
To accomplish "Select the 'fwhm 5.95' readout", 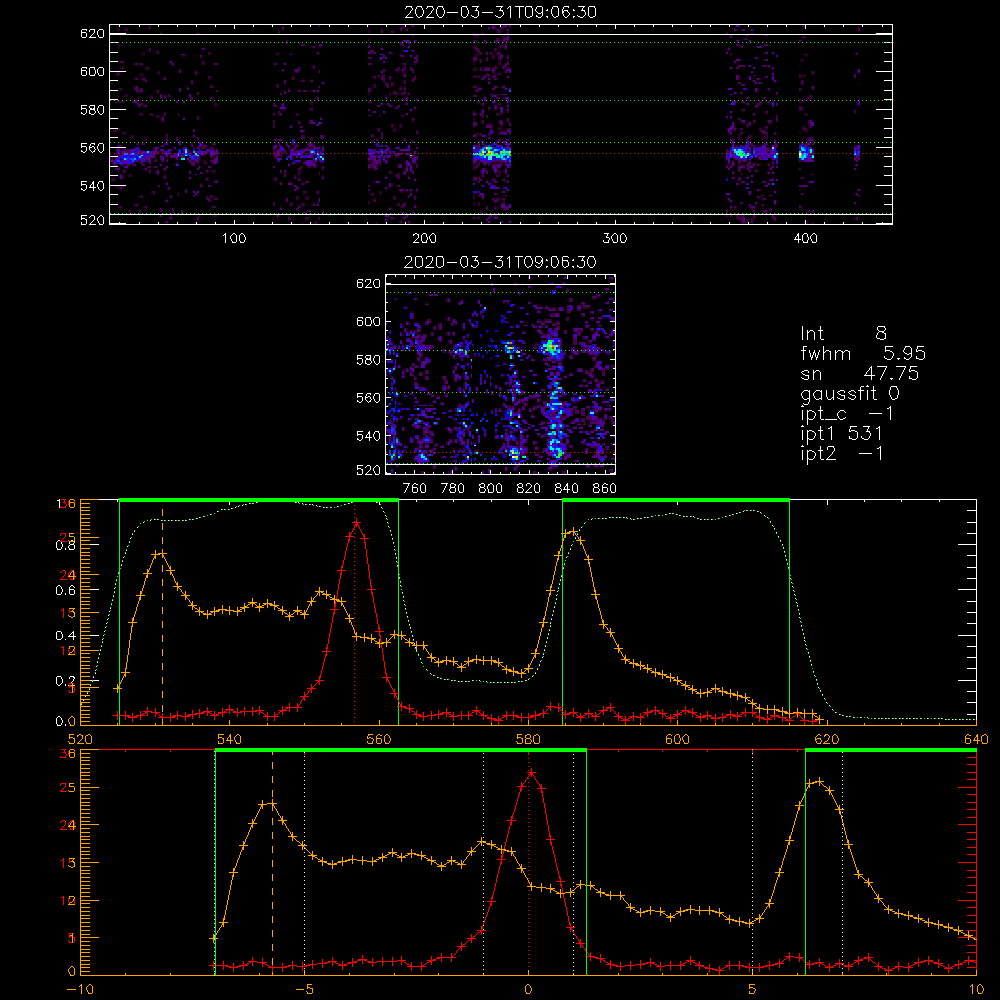I will point(863,353).
